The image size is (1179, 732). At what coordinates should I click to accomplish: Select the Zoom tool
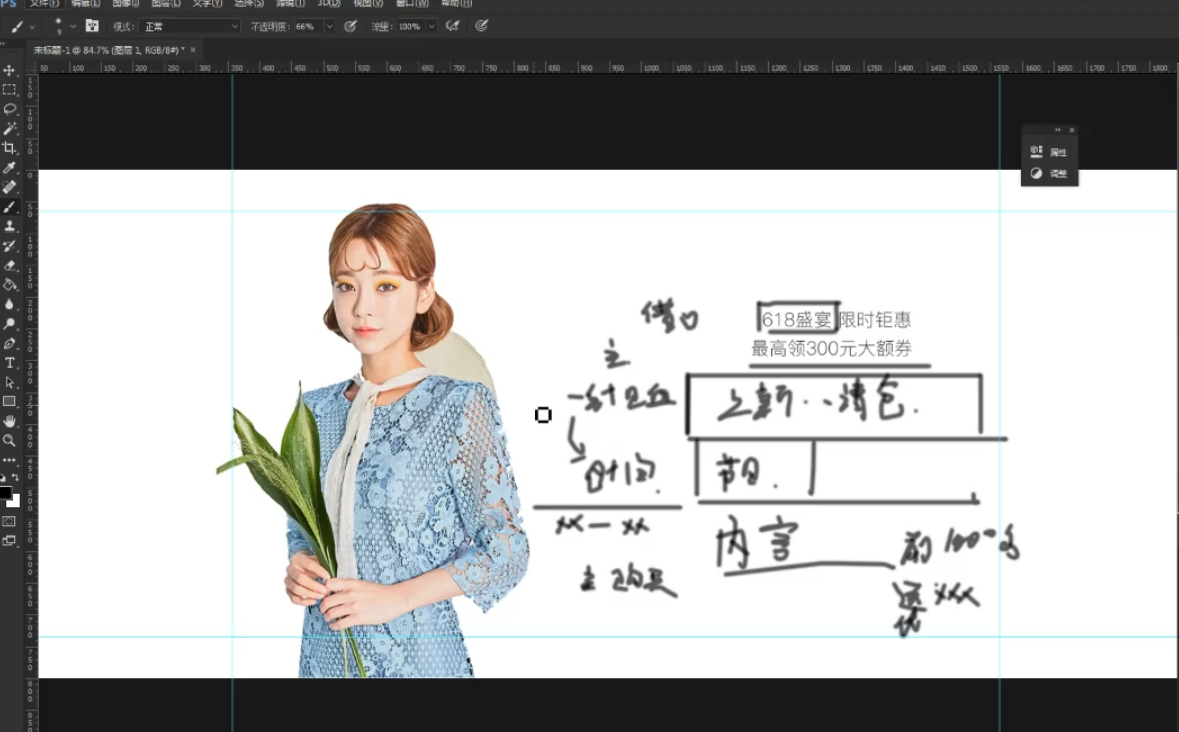(10, 441)
